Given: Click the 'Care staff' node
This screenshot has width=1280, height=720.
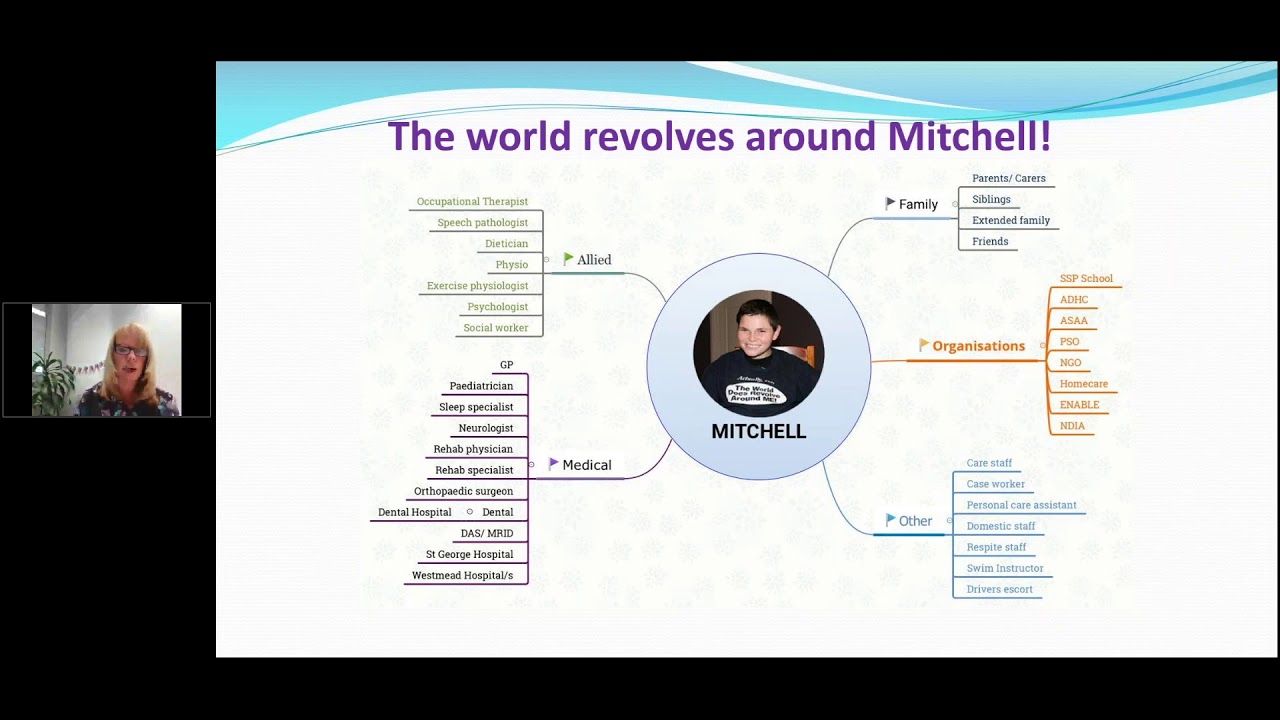Looking at the screenshot, I should click(989, 463).
